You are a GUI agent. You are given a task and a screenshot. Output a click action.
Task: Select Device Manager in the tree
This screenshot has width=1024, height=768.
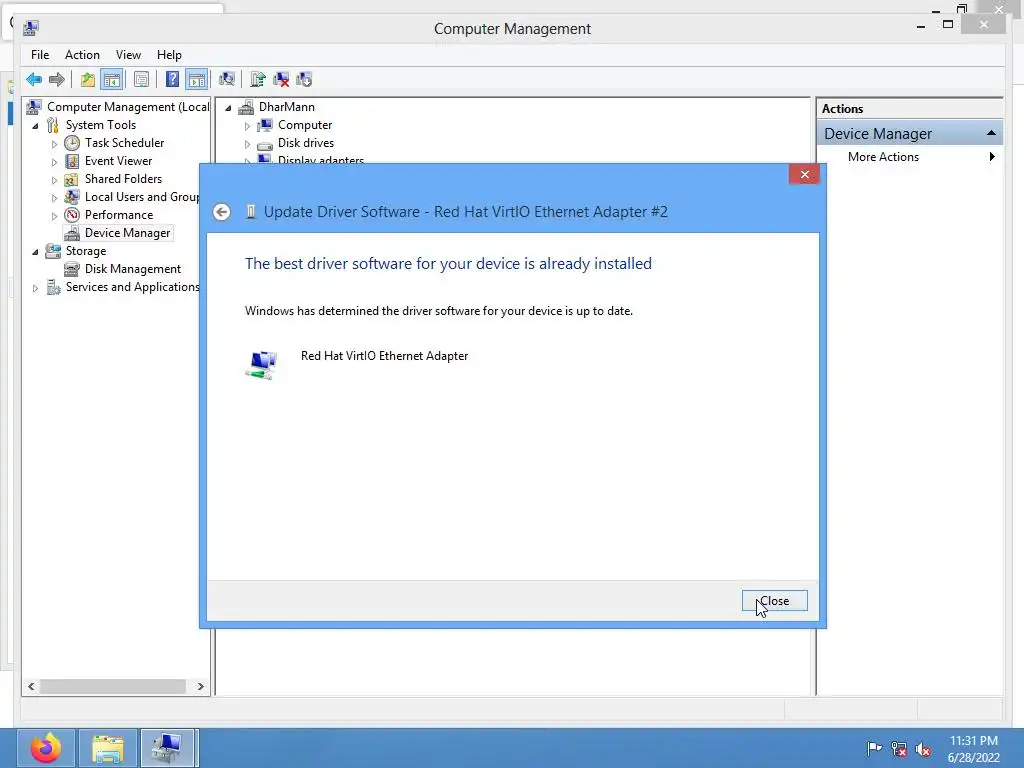click(x=127, y=233)
